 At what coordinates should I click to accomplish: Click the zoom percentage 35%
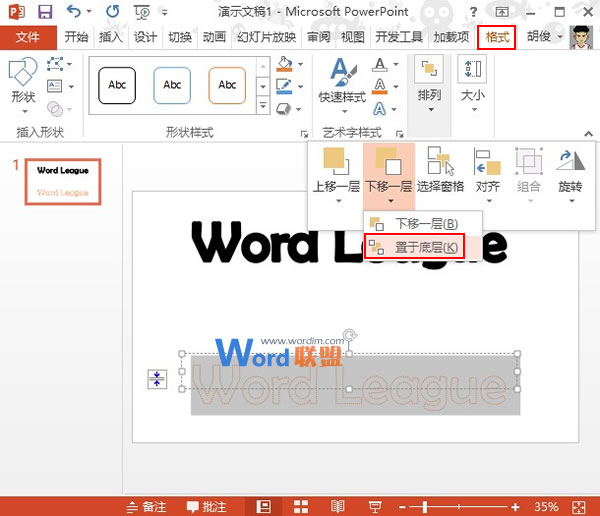[x=546, y=507]
